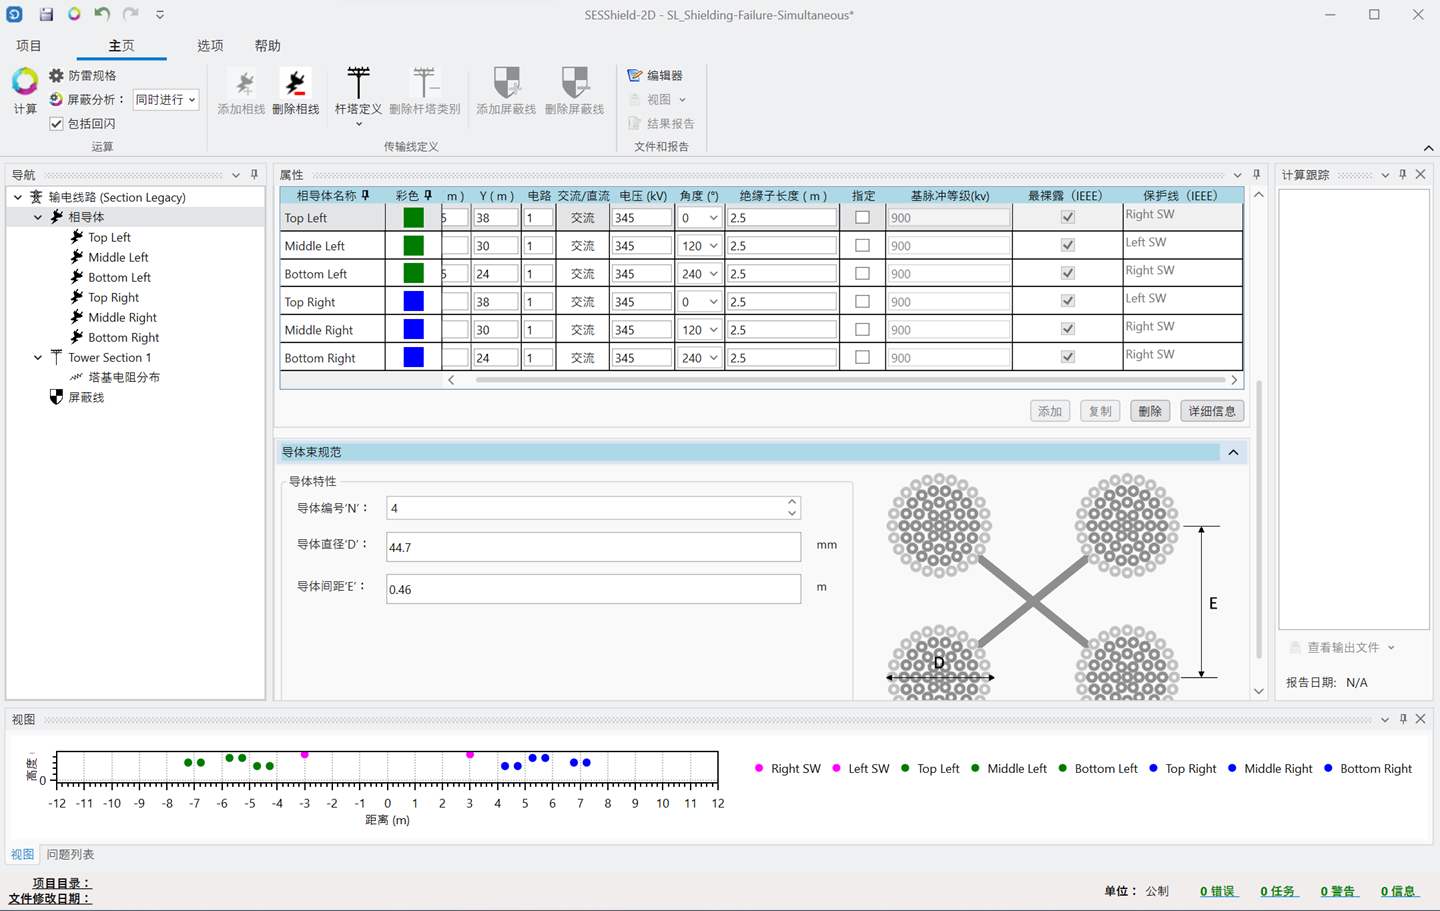Open the 杆塔定义 tower definition tool
Viewport: 1440px width, 911px height.
(358, 84)
